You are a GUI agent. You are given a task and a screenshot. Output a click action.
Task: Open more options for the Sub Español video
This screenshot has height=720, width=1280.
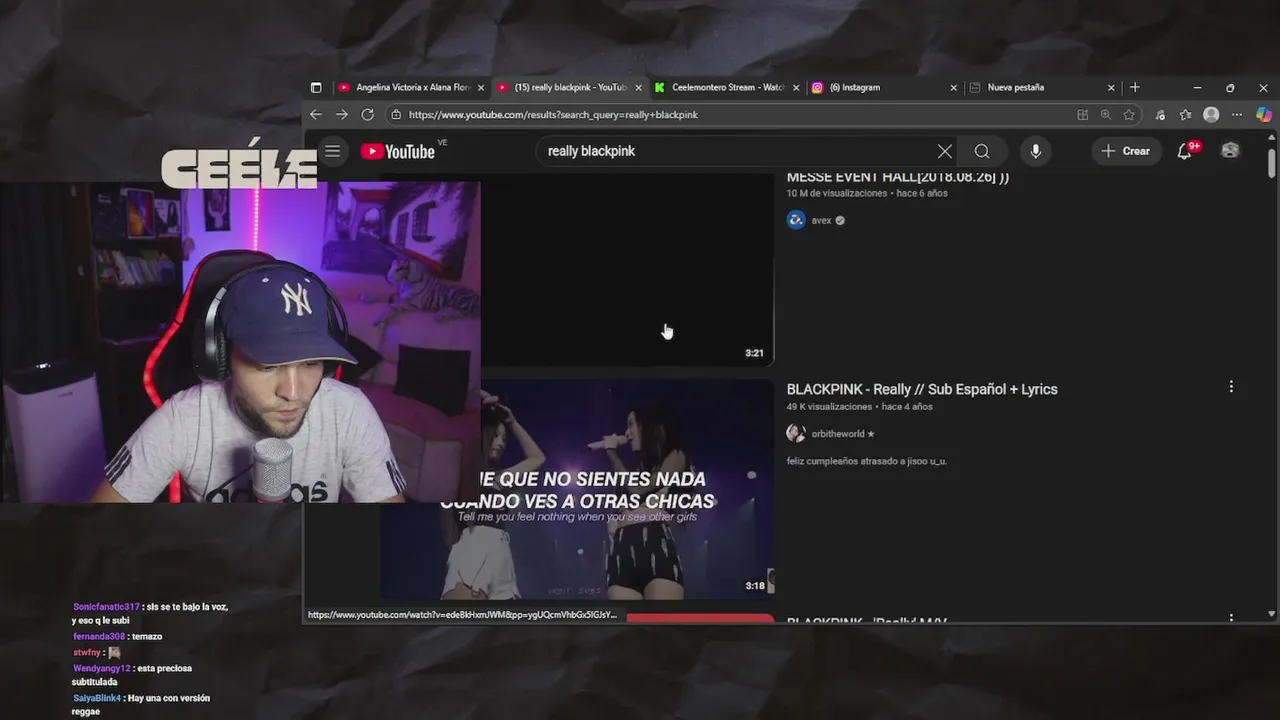pyautogui.click(x=1231, y=387)
